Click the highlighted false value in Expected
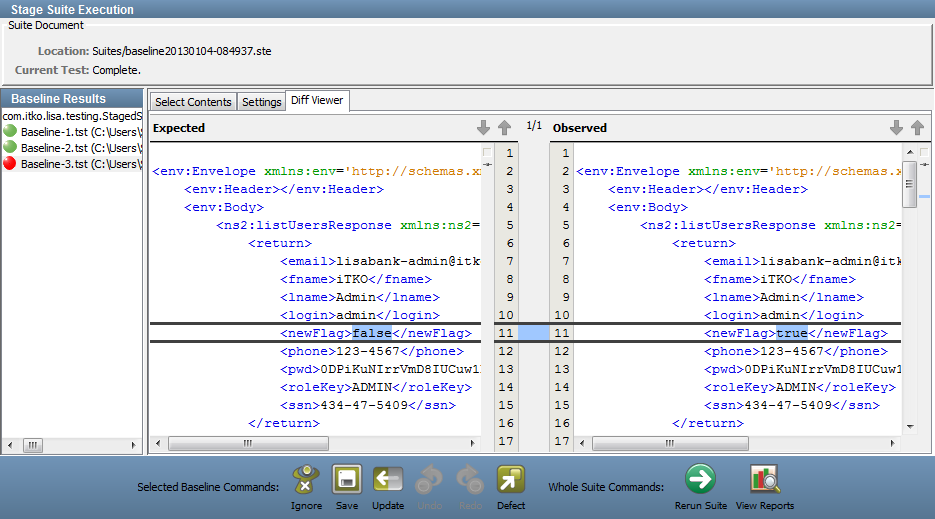The height and width of the screenshot is (519, 935). coord(370,333)
